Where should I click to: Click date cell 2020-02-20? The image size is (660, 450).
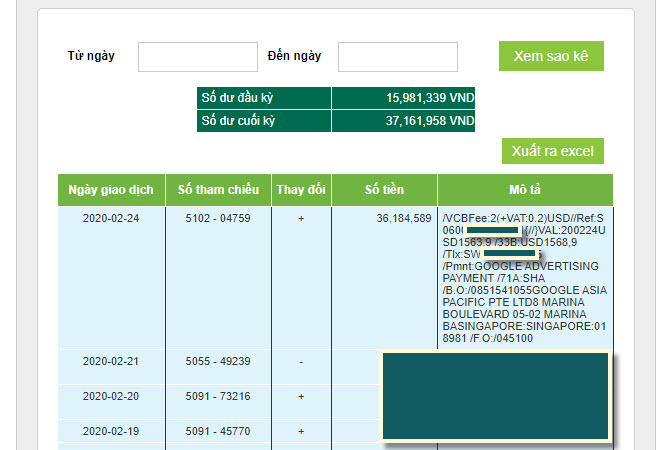click(111, 396)
